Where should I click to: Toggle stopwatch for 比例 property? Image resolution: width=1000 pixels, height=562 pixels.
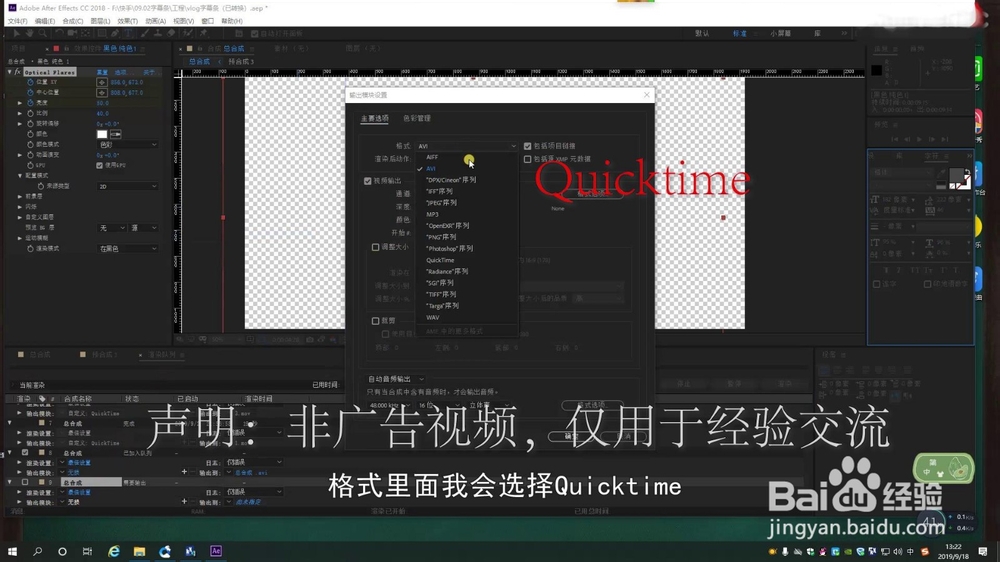(30, 113)
